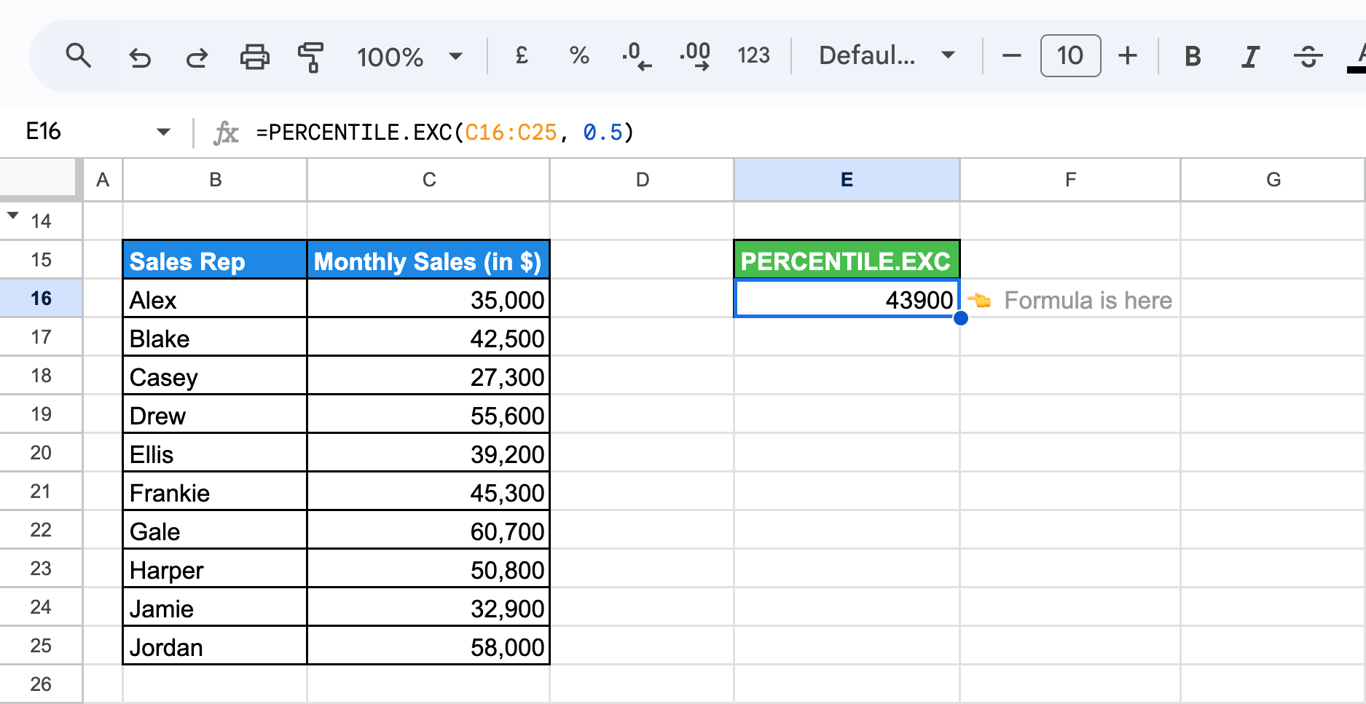The height and width of the screenshot is (704, 1366).
Task: Decrease font size with minus button
Action: click(1012, 56)
